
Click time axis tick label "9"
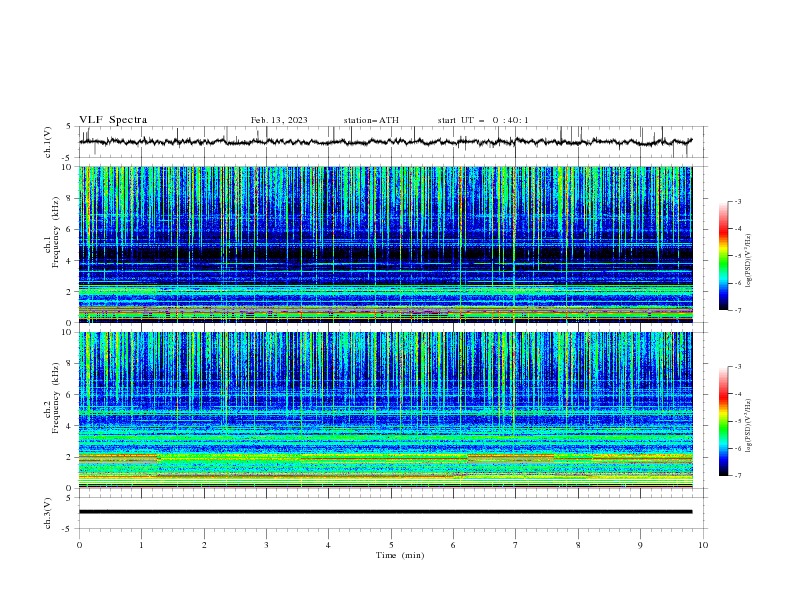(x=640, y=545)
